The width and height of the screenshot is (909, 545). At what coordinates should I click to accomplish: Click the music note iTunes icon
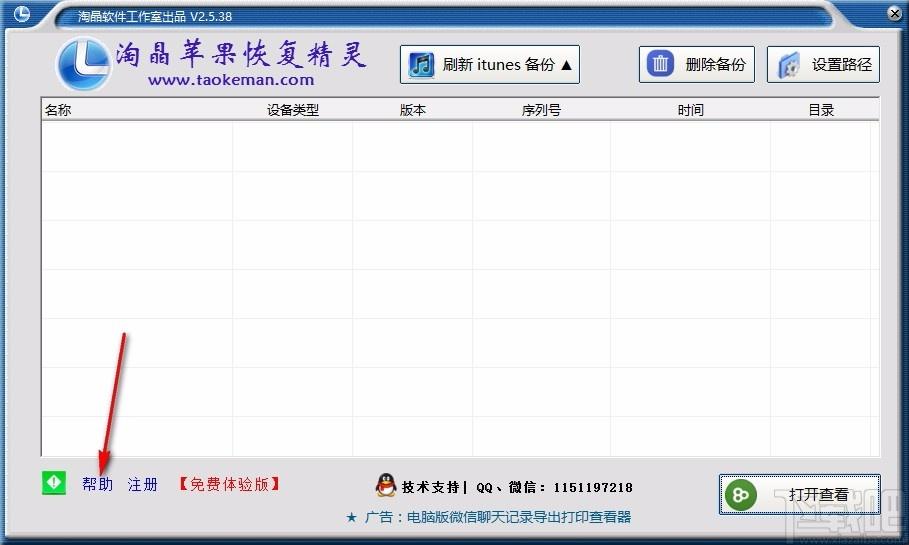point(421,64)
